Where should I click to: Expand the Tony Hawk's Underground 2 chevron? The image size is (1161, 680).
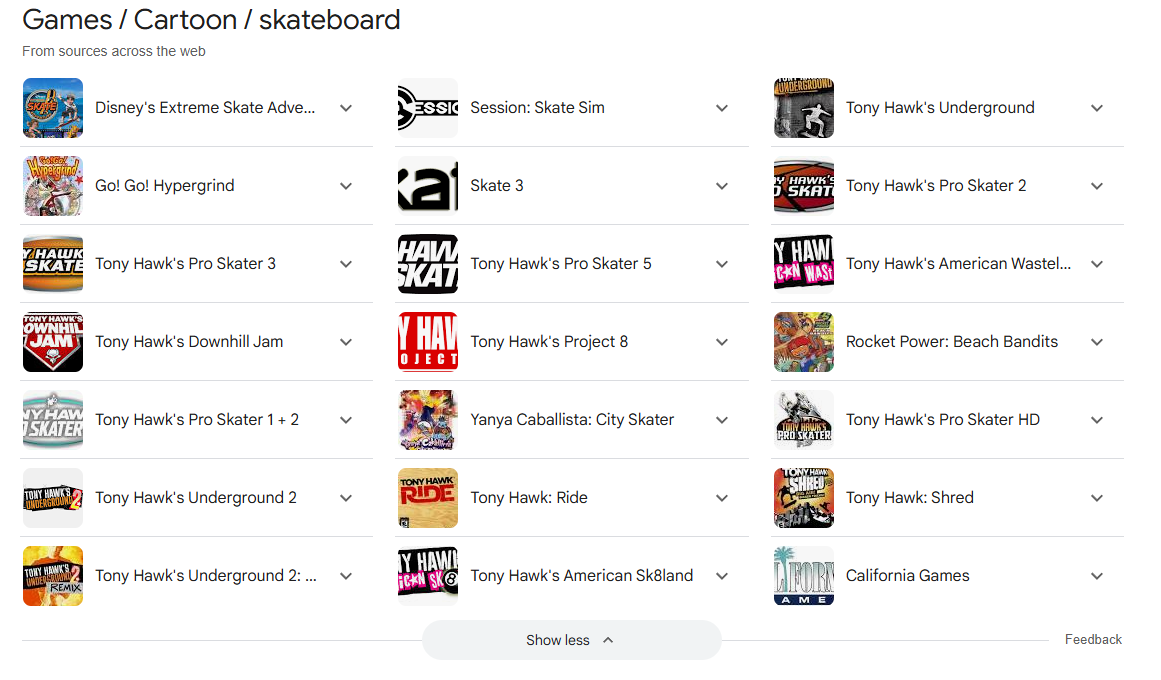click(346, 498)
